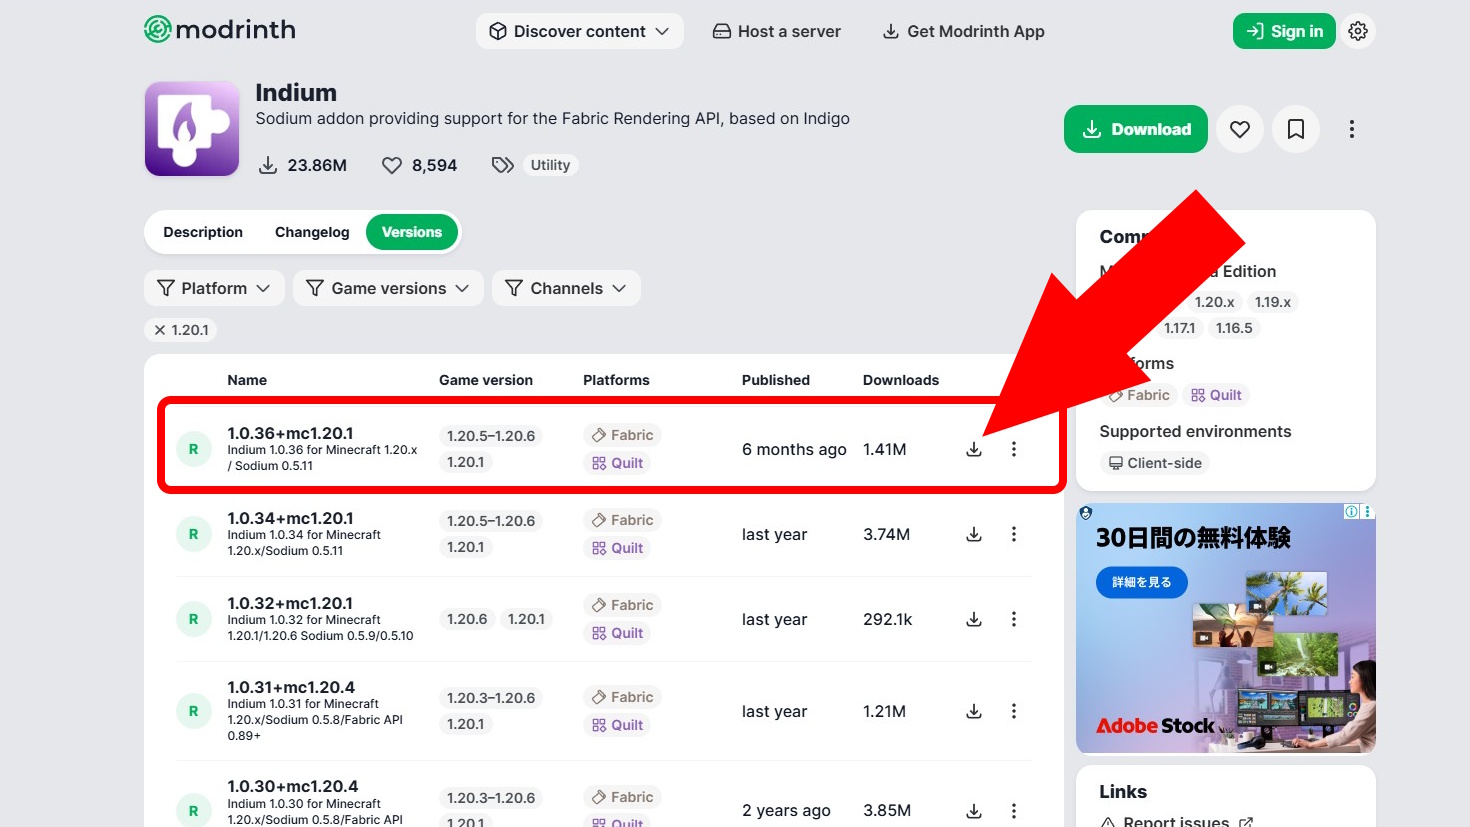Open the 1.0.30+mc1.20.4 row's options menu
This screenshot has height=827, width=1470.
click(x=1014, y=810)
